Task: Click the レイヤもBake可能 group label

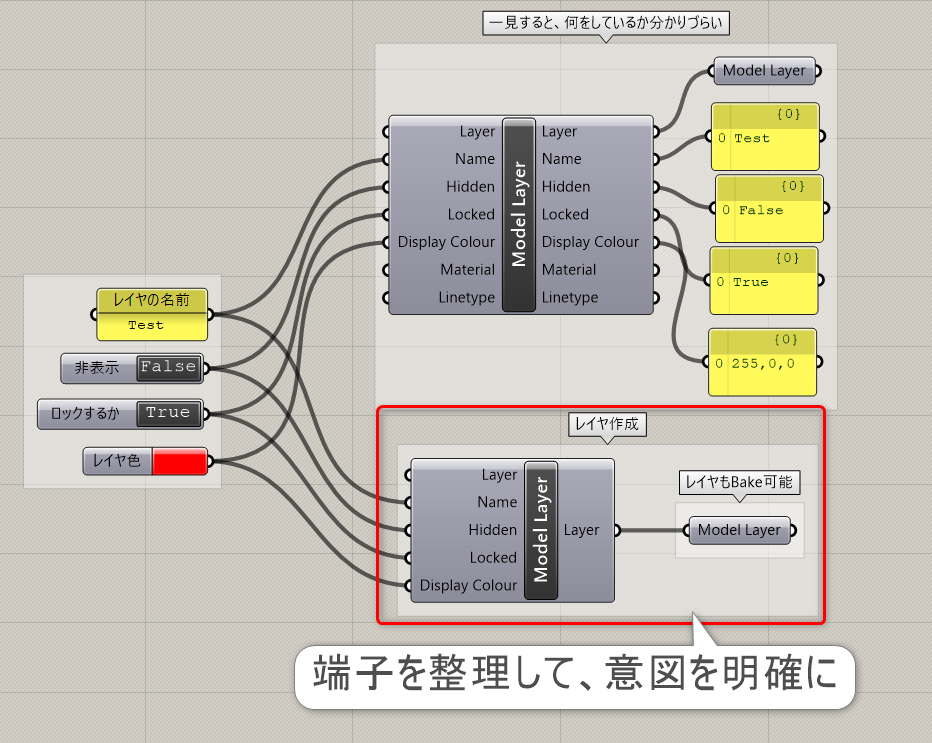Action: [739, 482]
